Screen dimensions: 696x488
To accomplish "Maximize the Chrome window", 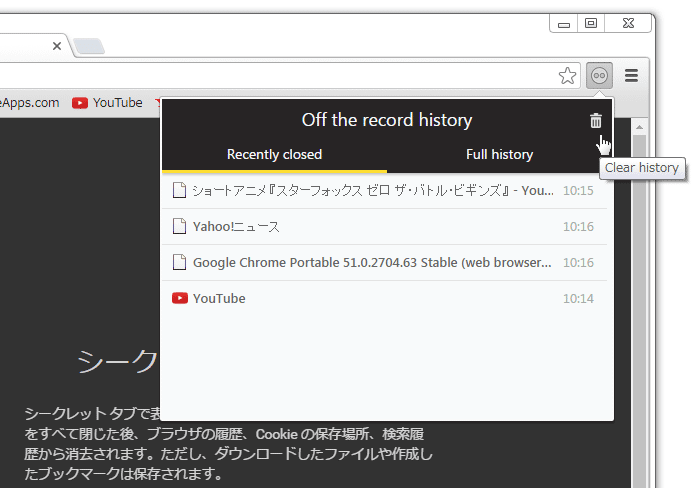I will point(591,24).
